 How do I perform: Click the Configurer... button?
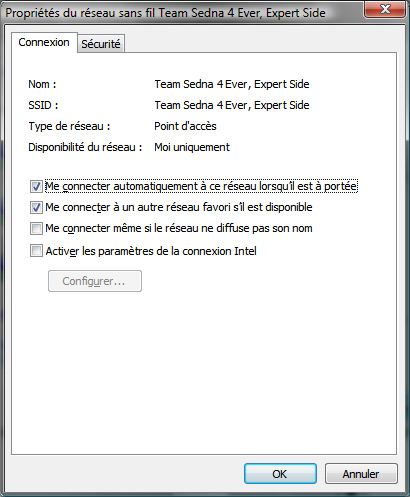(x=95, y=281)
